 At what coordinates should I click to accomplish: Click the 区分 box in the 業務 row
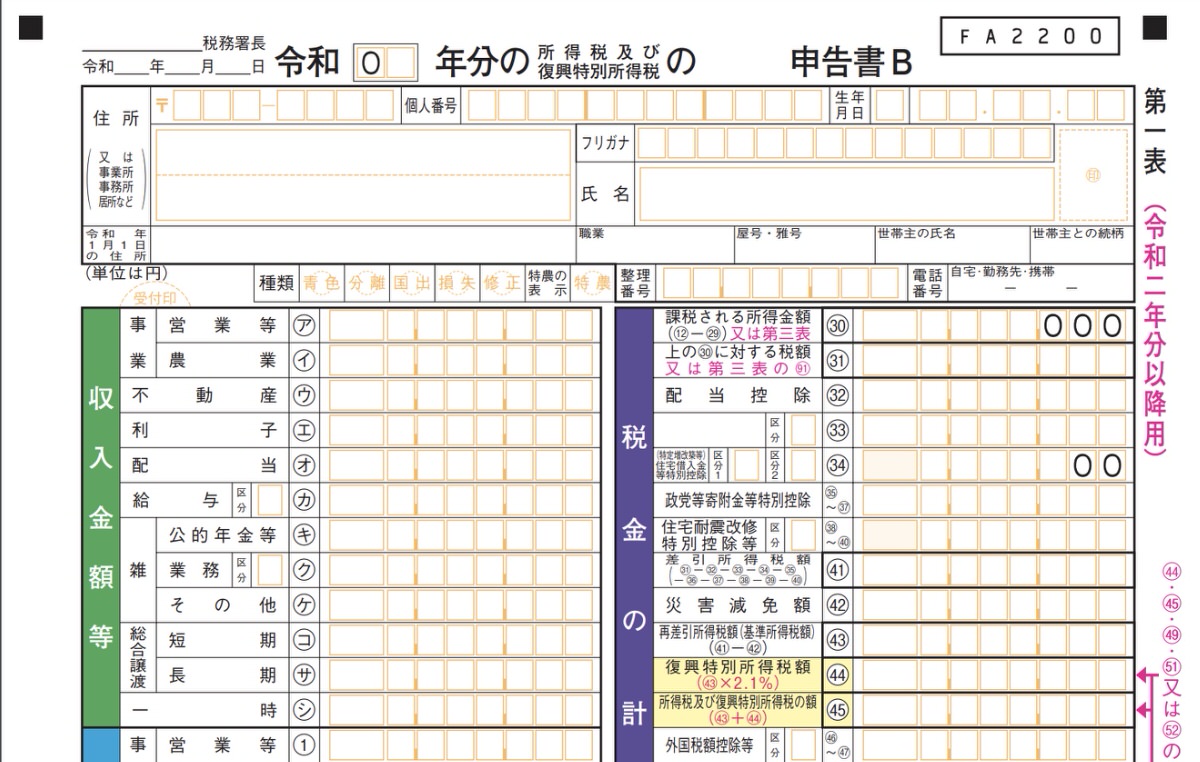coord(269,570)
